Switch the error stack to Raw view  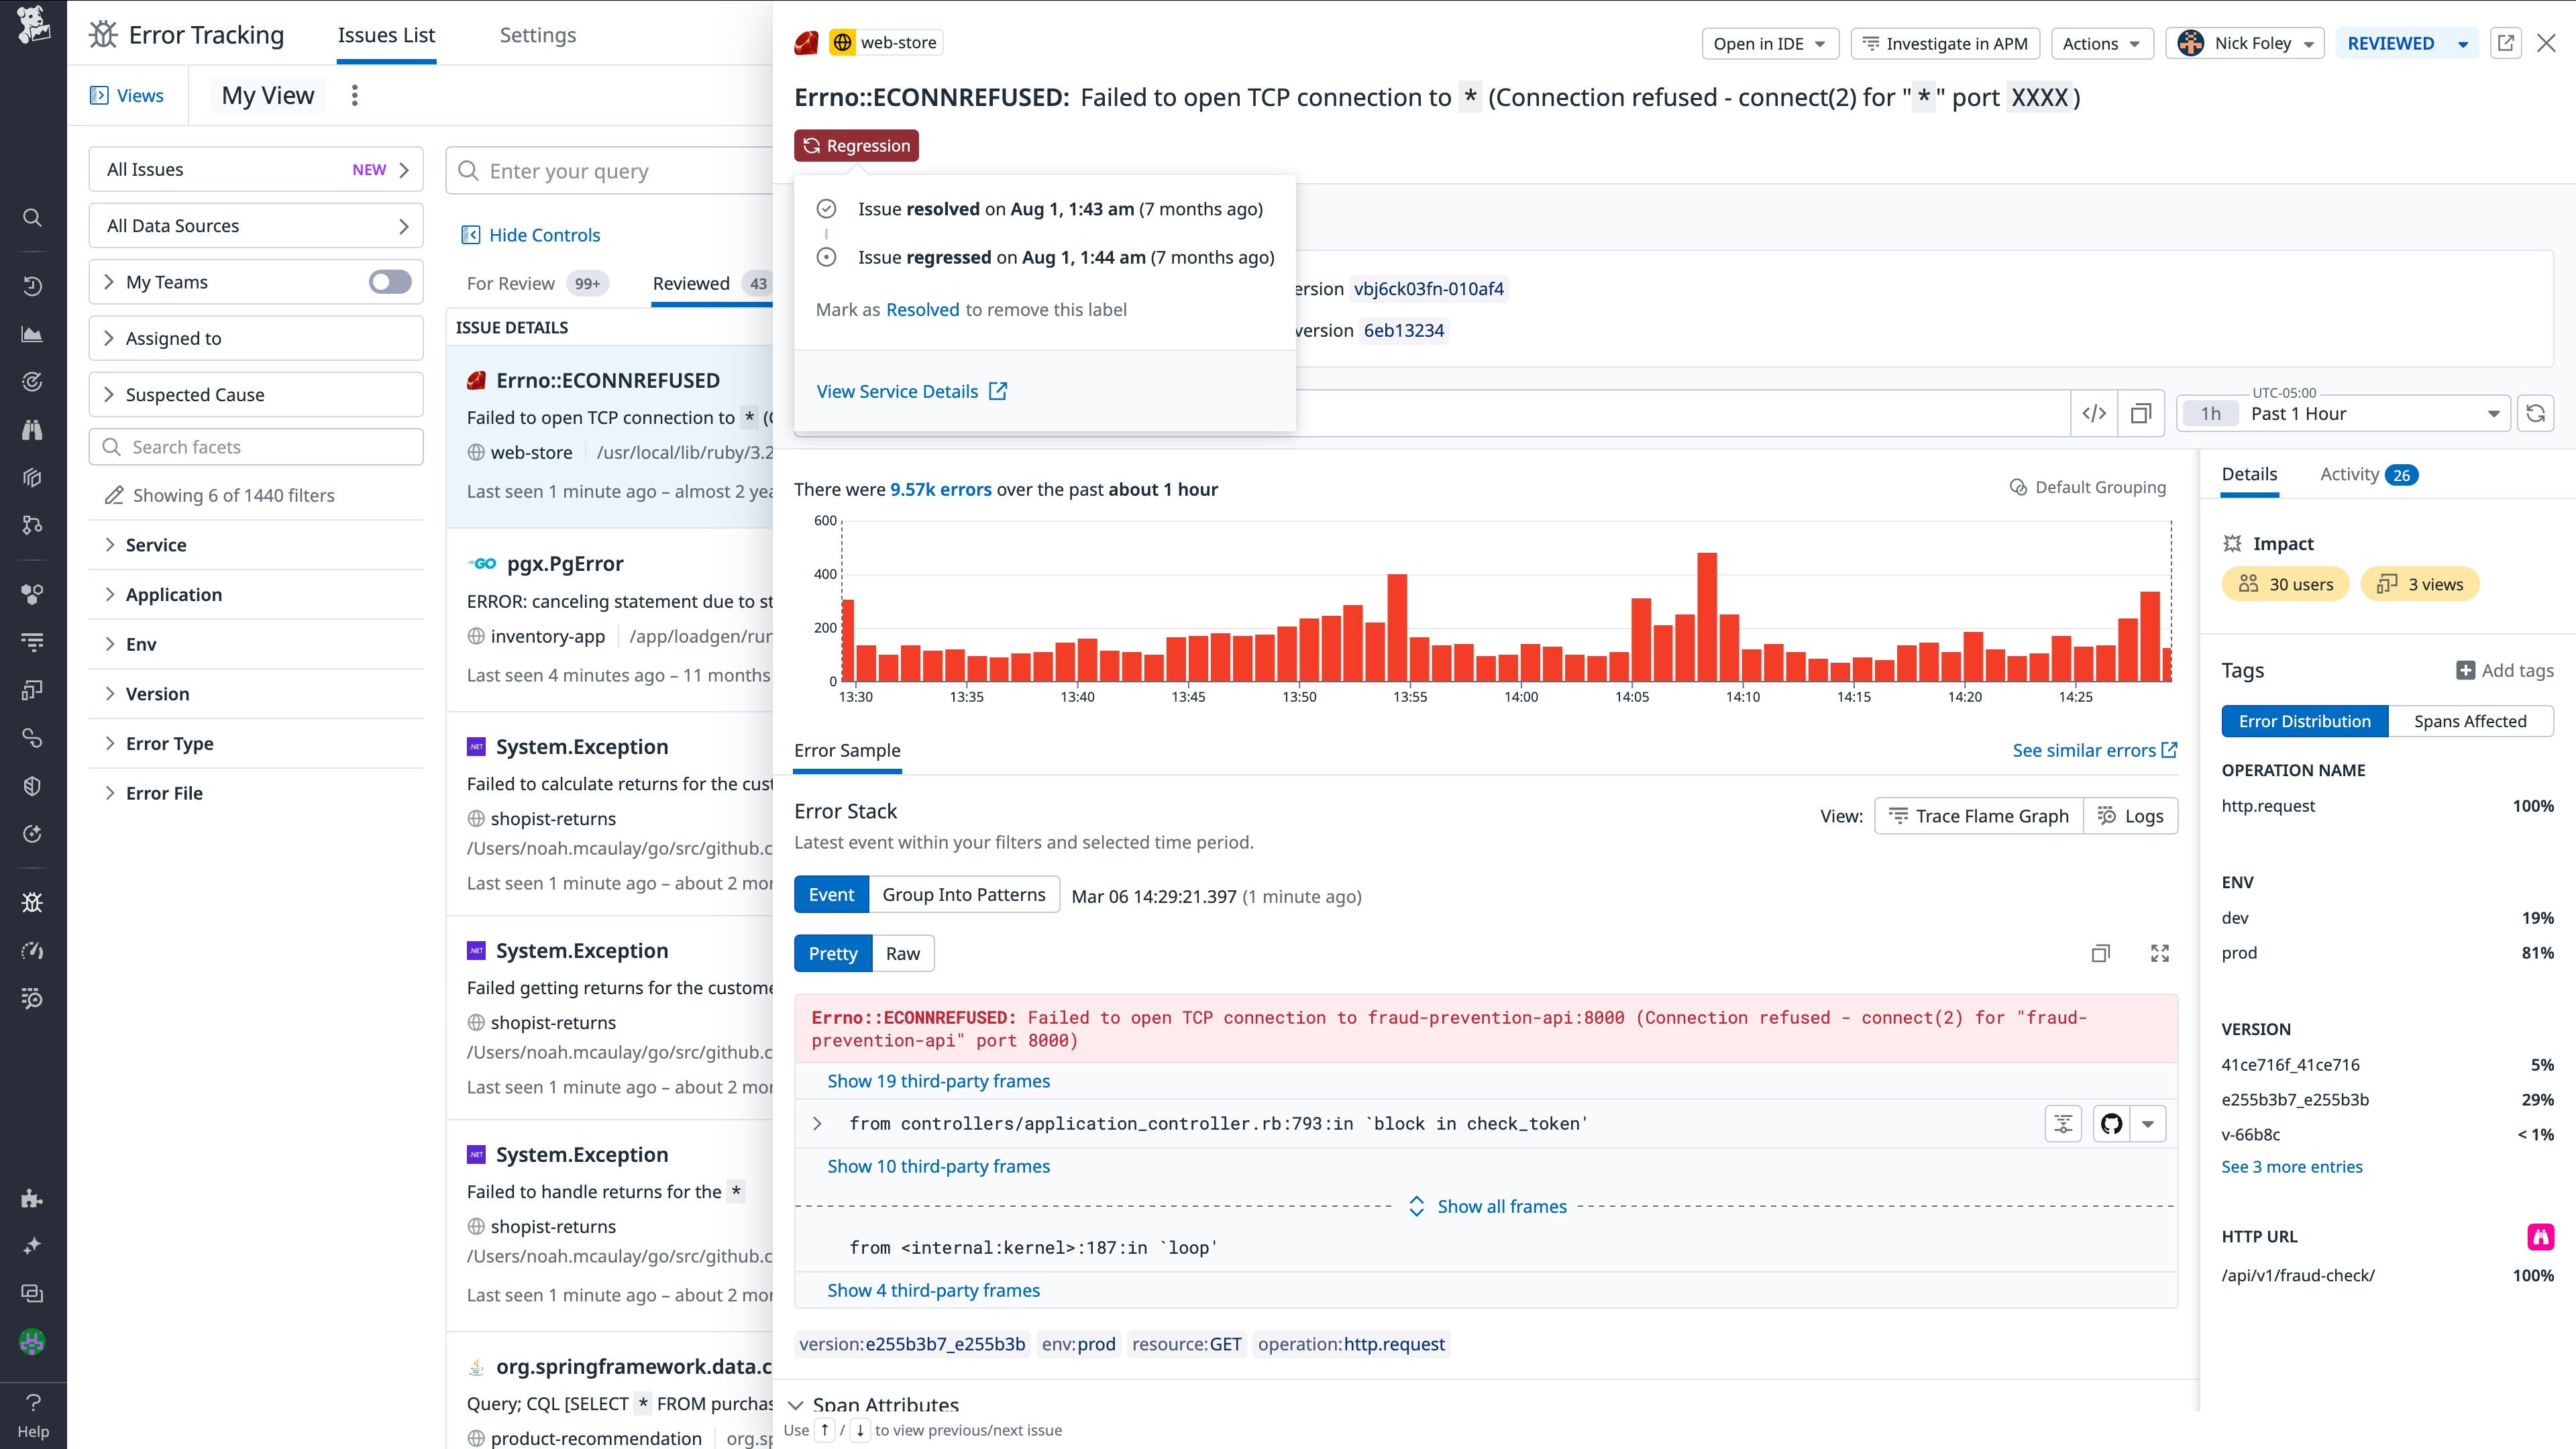coord(902,953)
